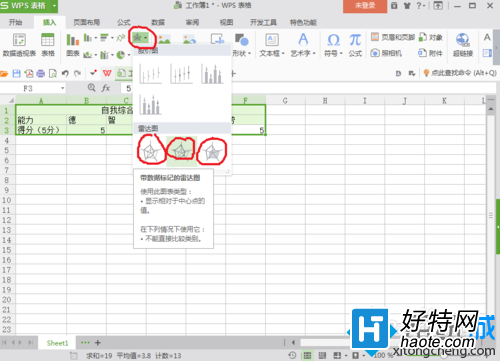Expand the area chart dropdown arrow

coord(96,55)
